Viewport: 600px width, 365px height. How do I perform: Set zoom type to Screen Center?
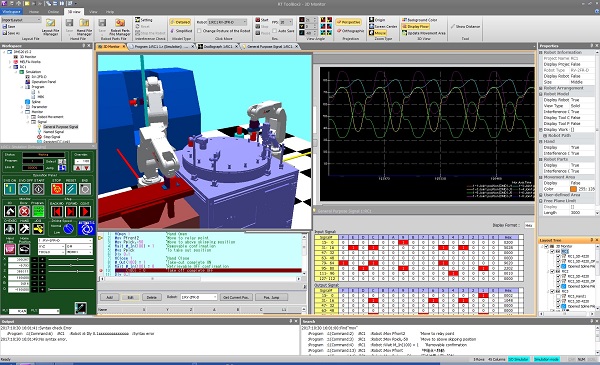383,26
